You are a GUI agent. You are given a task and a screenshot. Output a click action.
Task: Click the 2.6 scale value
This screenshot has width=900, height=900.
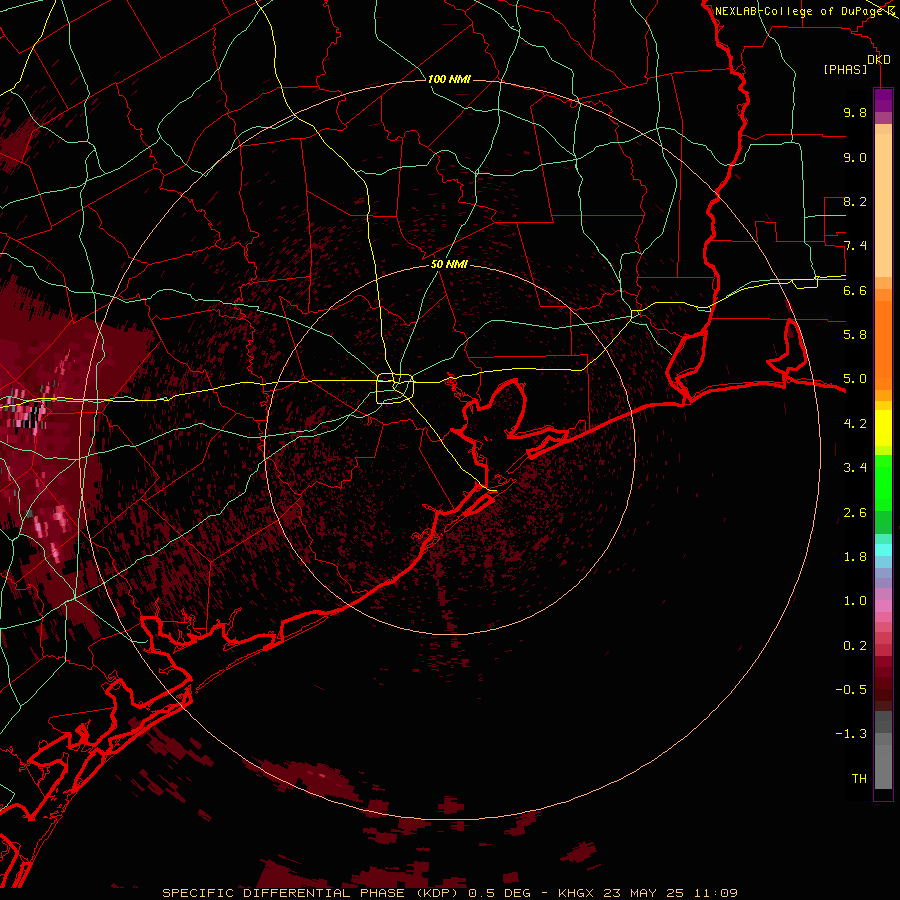855,513
